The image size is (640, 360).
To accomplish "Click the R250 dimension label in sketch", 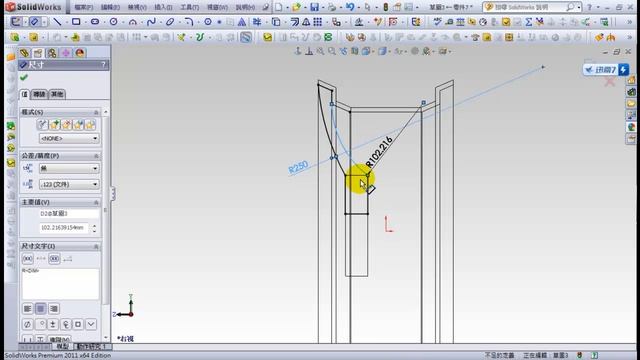I will pyautogui.click(x=298, y=167).
